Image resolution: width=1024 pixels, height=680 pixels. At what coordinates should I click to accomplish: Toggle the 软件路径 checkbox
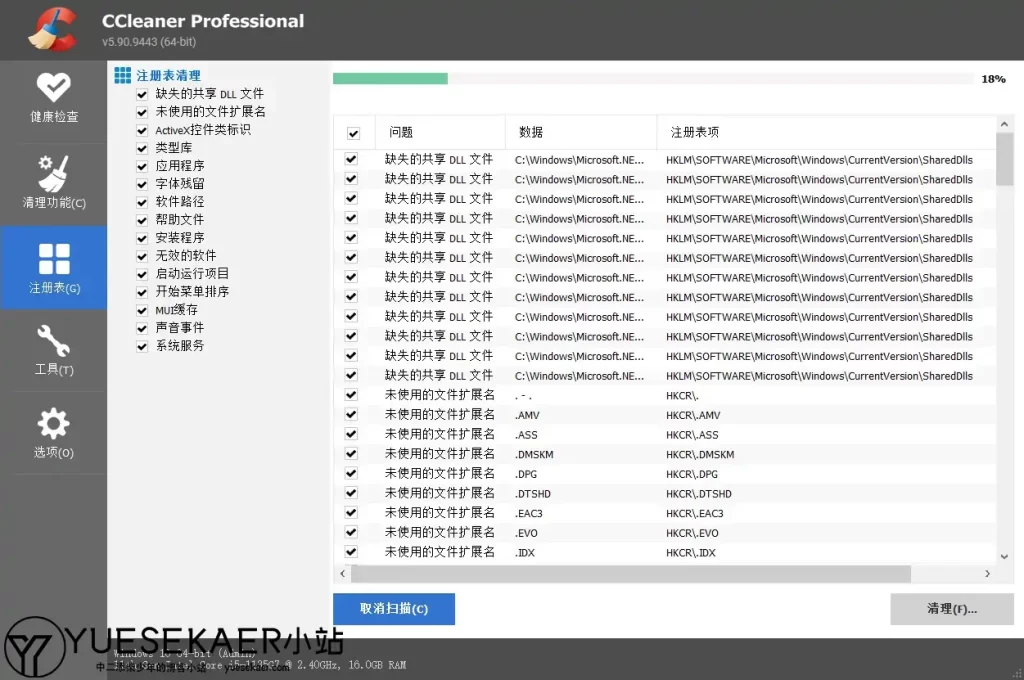[x=142, y=202]
